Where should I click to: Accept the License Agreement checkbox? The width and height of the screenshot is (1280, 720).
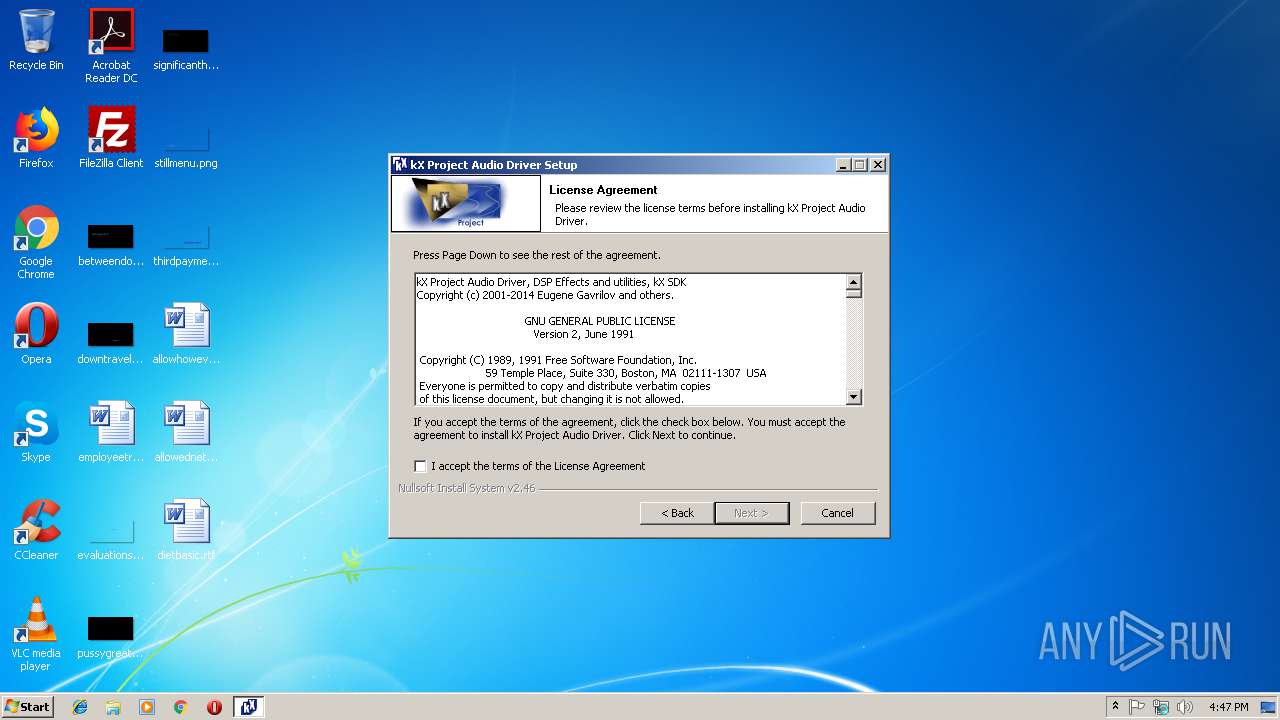[x=420, y=466]
